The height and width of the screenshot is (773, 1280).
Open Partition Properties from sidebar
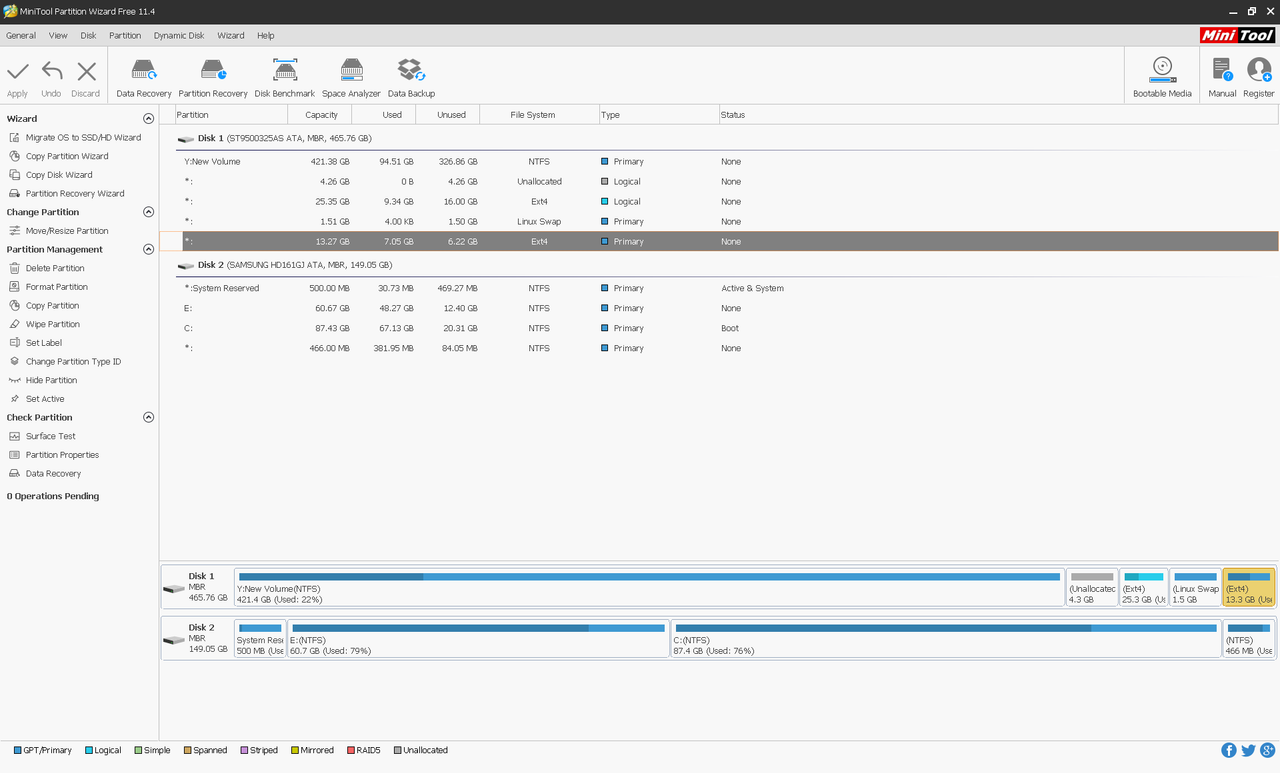tap(54, 455)
